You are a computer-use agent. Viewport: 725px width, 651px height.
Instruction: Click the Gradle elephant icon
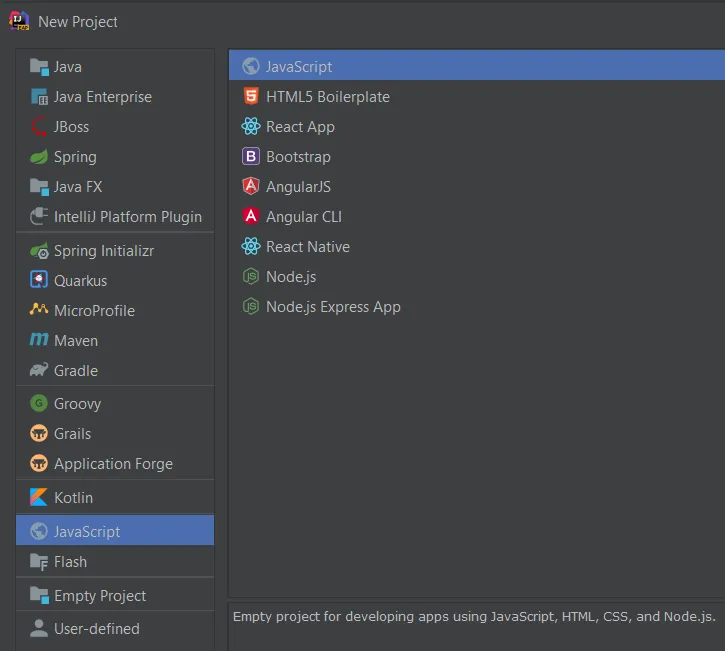pos(39,370)
